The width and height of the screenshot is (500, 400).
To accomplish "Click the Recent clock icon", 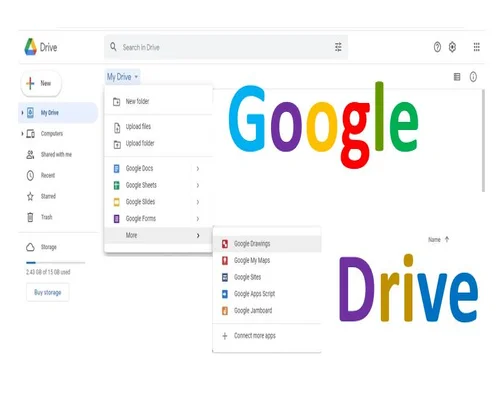I will [30, 175].
